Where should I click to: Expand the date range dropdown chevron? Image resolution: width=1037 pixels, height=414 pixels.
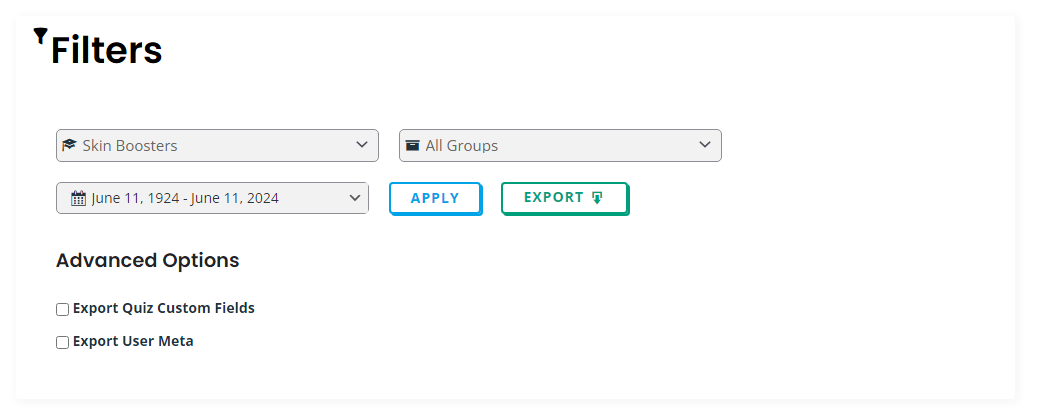(355, 197)
